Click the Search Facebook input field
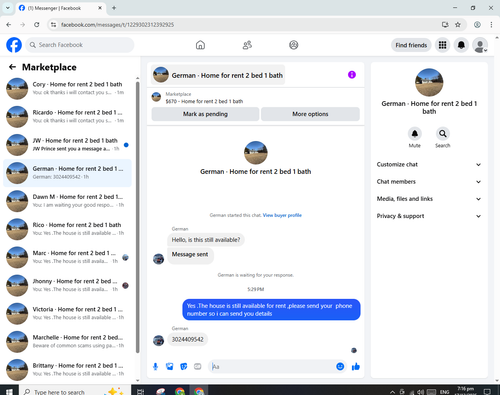This screenshot has height=395, width=500. point(80,45)
